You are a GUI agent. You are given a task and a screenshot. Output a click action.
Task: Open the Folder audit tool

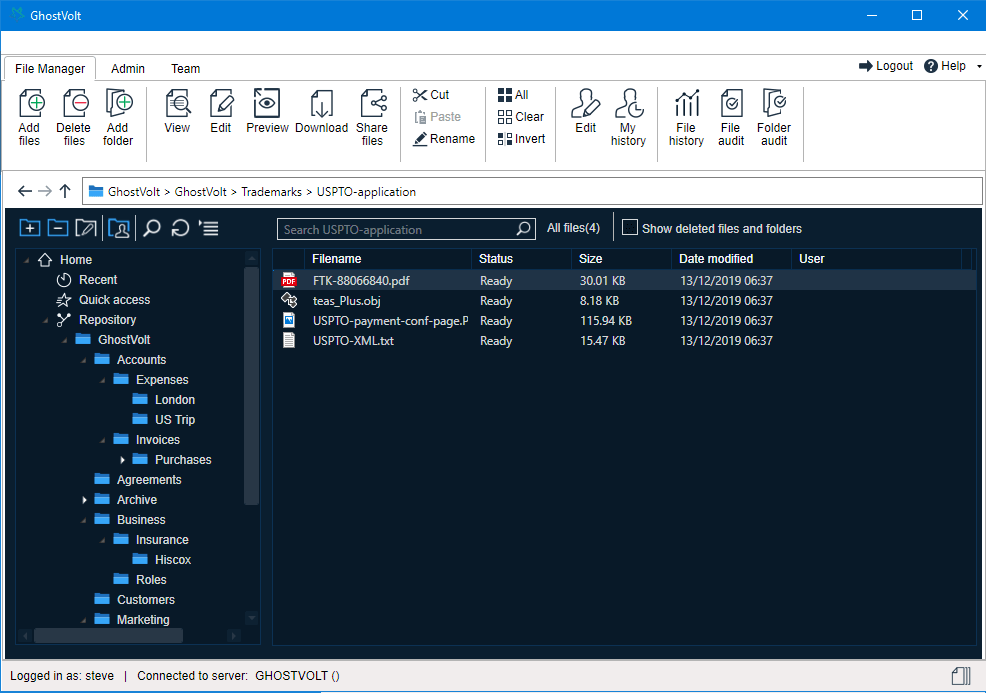pos(773,105)
